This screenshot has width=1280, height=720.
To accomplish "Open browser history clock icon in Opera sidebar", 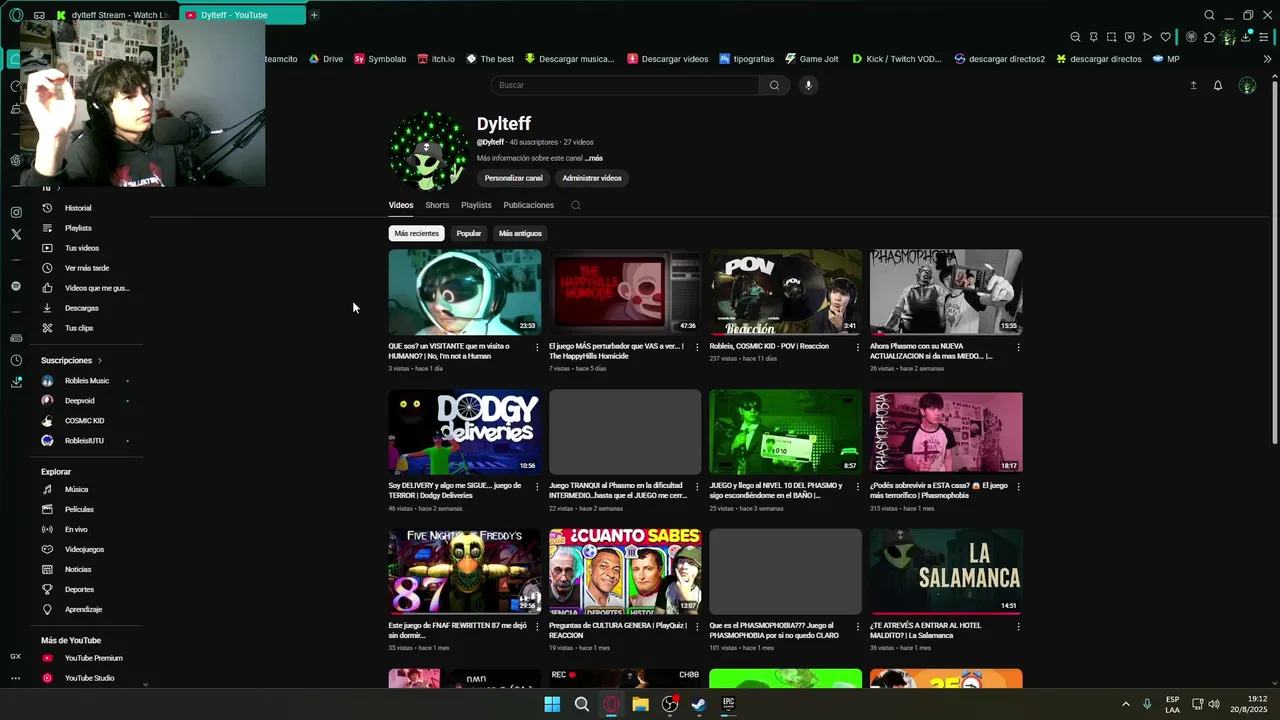I will point(16,360).
